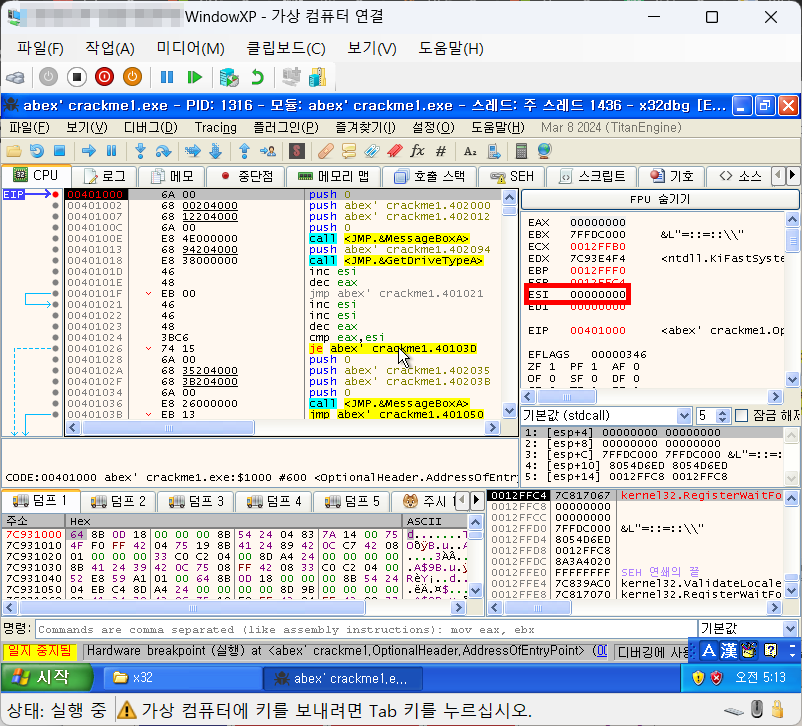Open Comments view icon
Screen dimensions: 802x726
349,151
